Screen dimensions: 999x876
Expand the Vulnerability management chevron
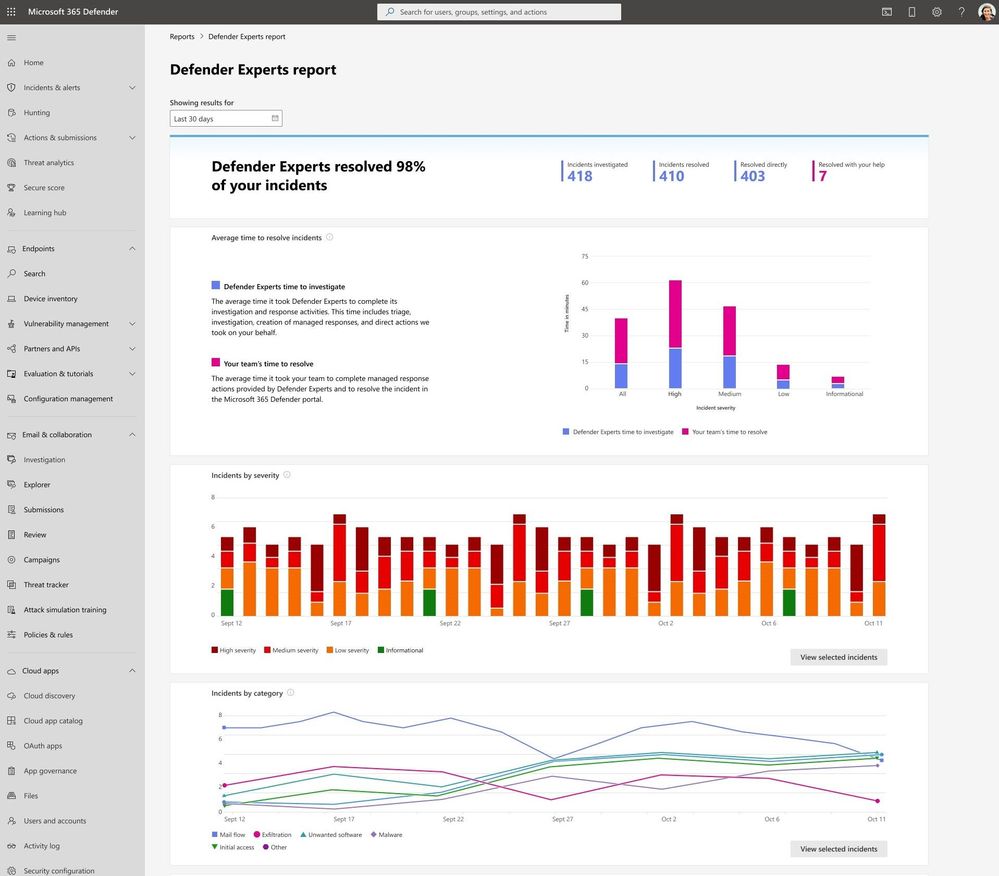pyautogui.click(x=132, y=324)
